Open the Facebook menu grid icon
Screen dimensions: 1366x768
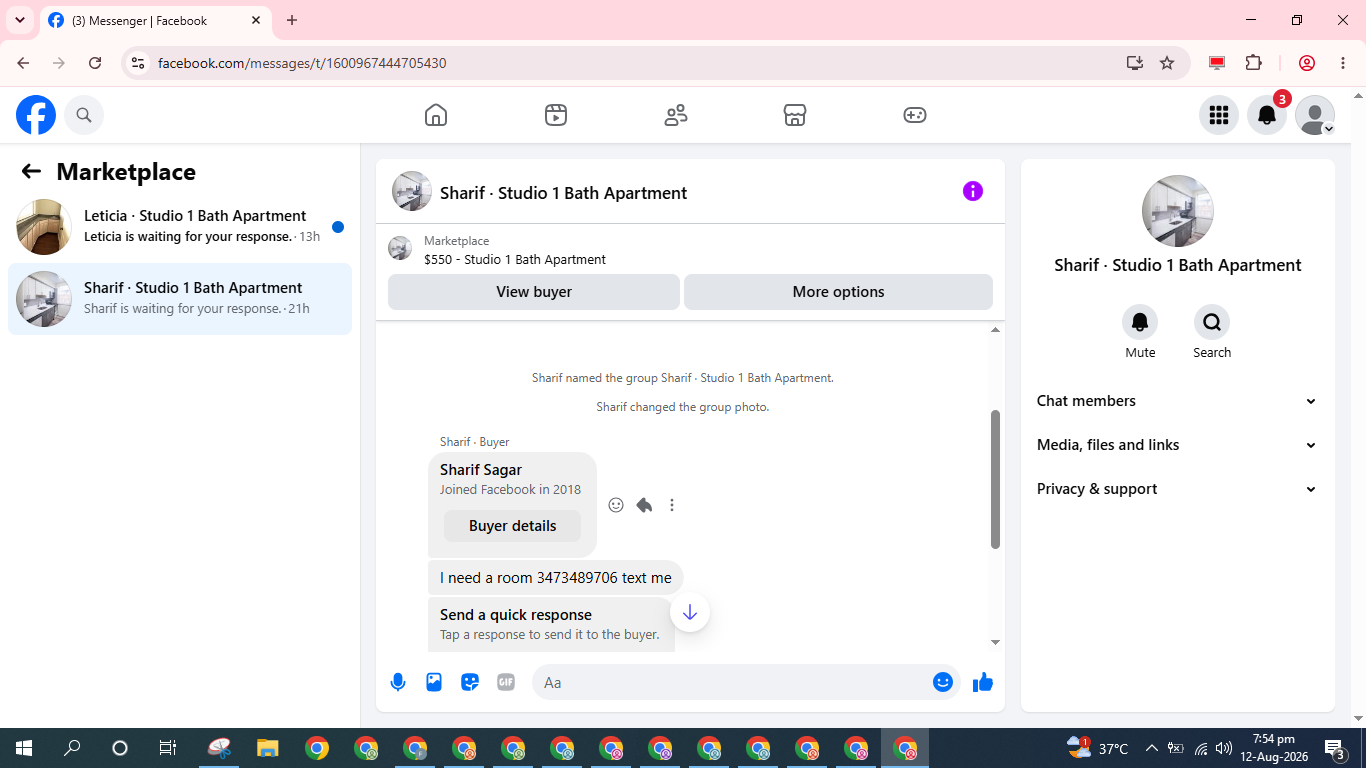(x=1219, y=115)
